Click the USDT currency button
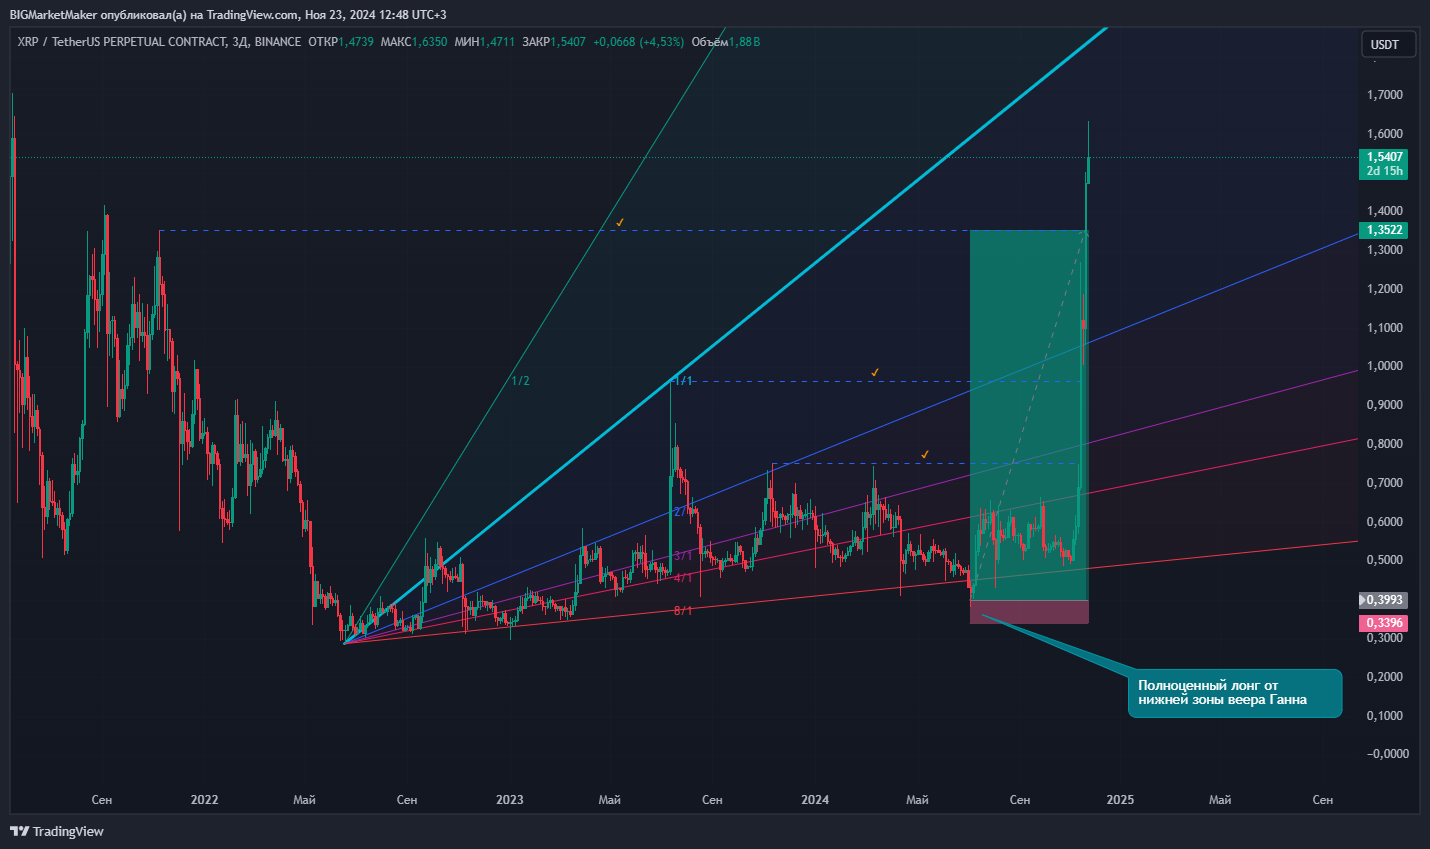 click(x=1388, y=44)
